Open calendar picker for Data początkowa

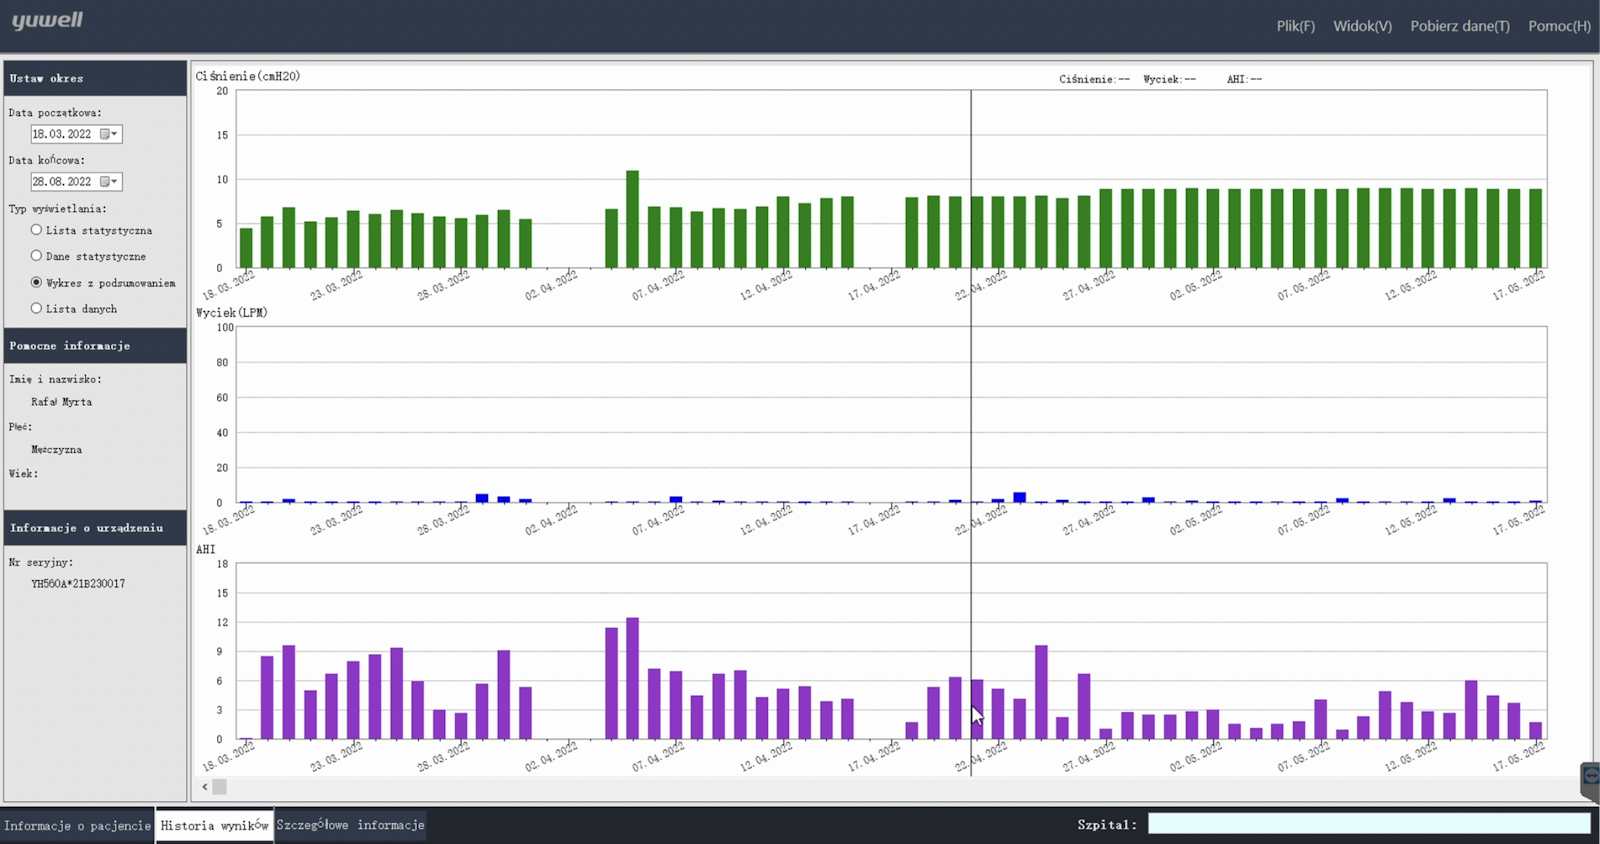click(109, 134)
